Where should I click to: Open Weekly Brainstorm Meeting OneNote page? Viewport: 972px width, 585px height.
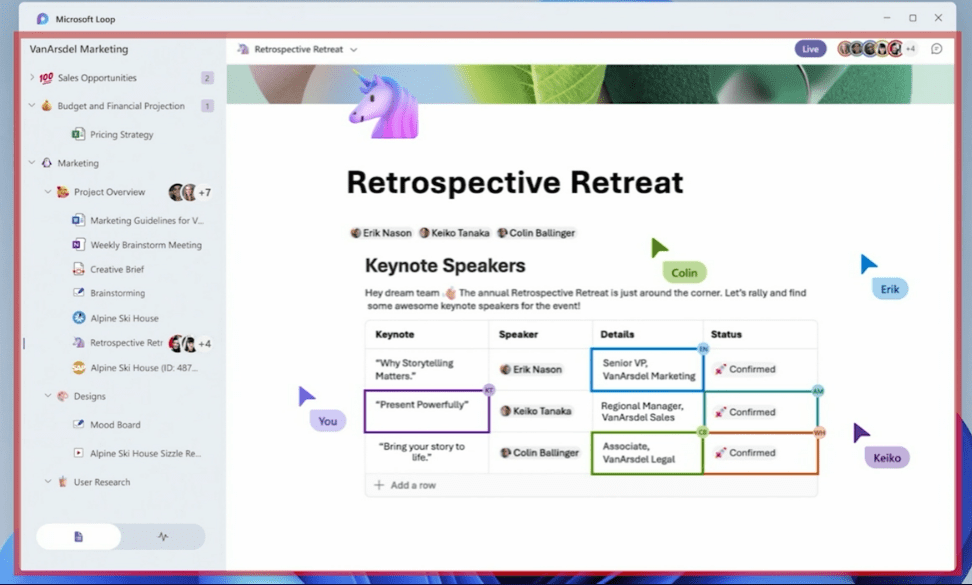(x=145, y=245)
